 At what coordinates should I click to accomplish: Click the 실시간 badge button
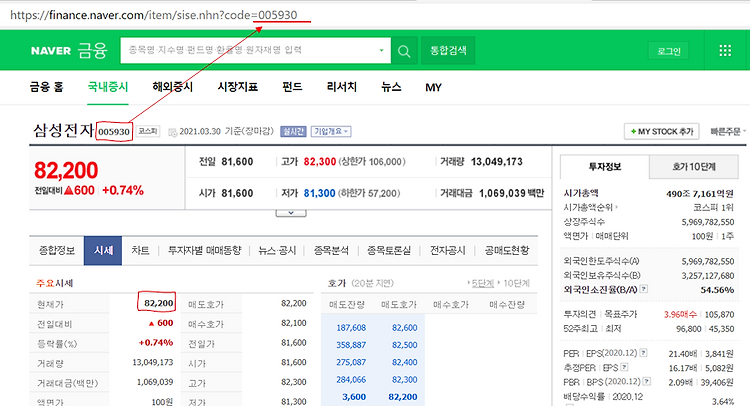293,132
